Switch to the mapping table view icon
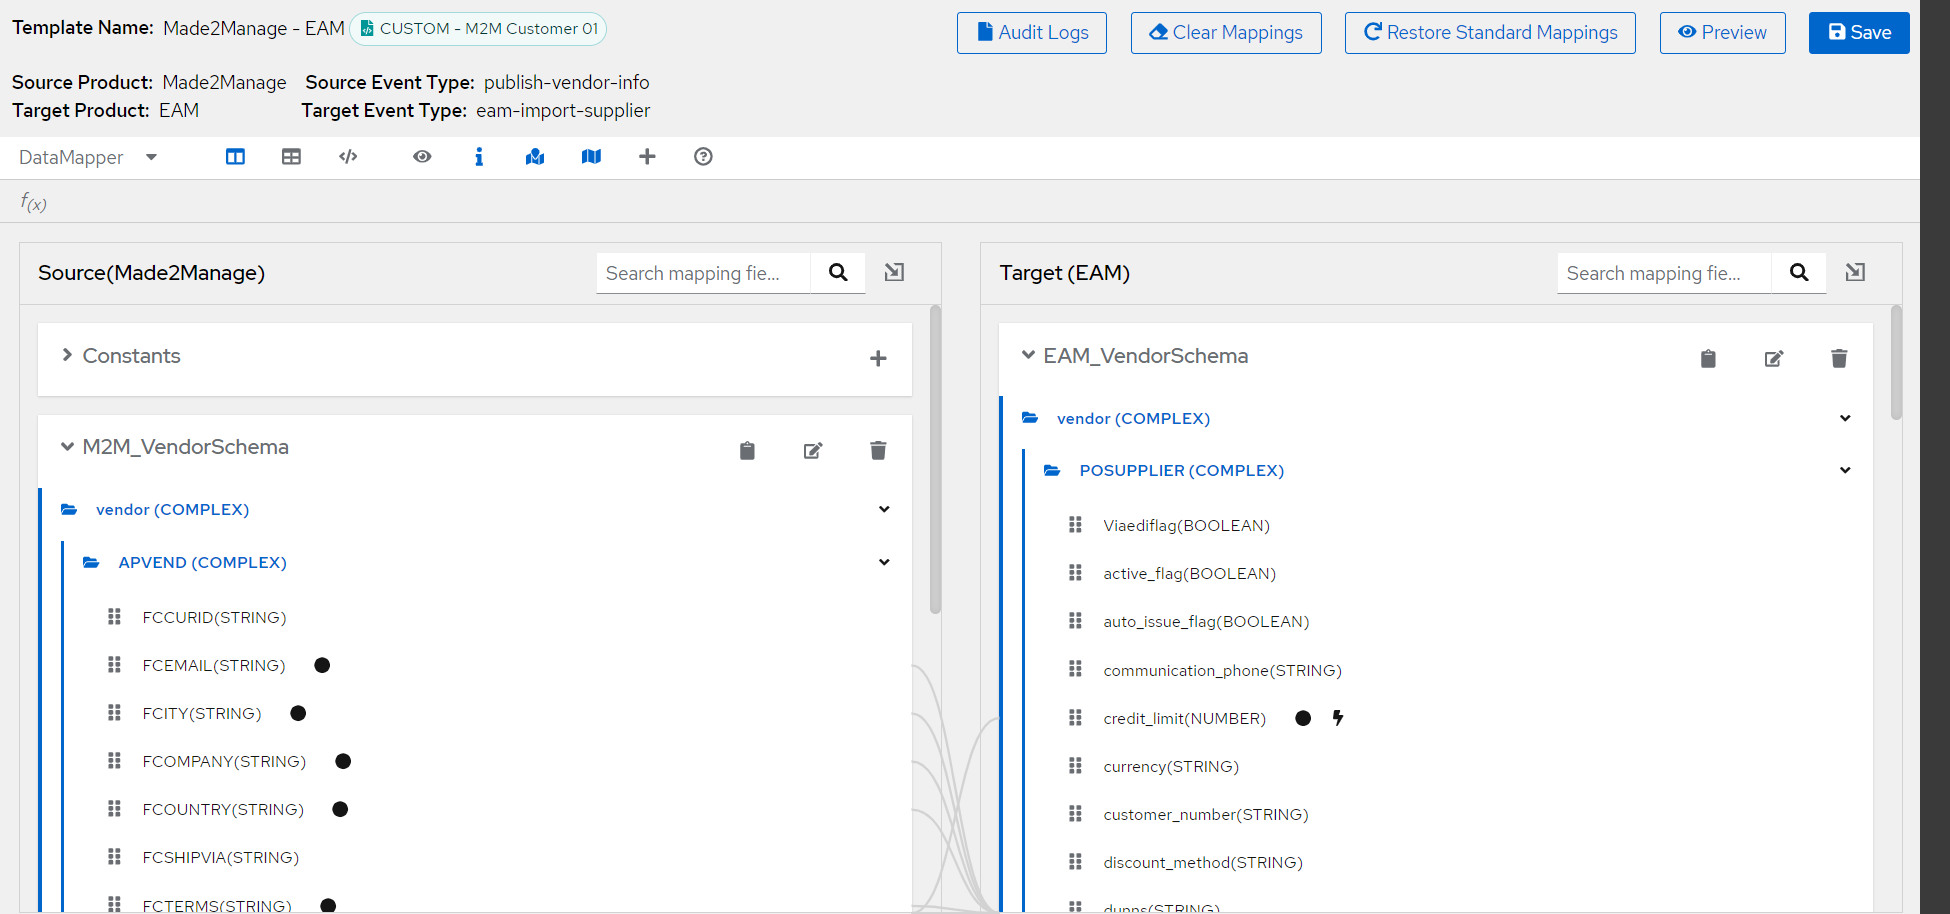 pyautogui.click(x=291, y=157)
